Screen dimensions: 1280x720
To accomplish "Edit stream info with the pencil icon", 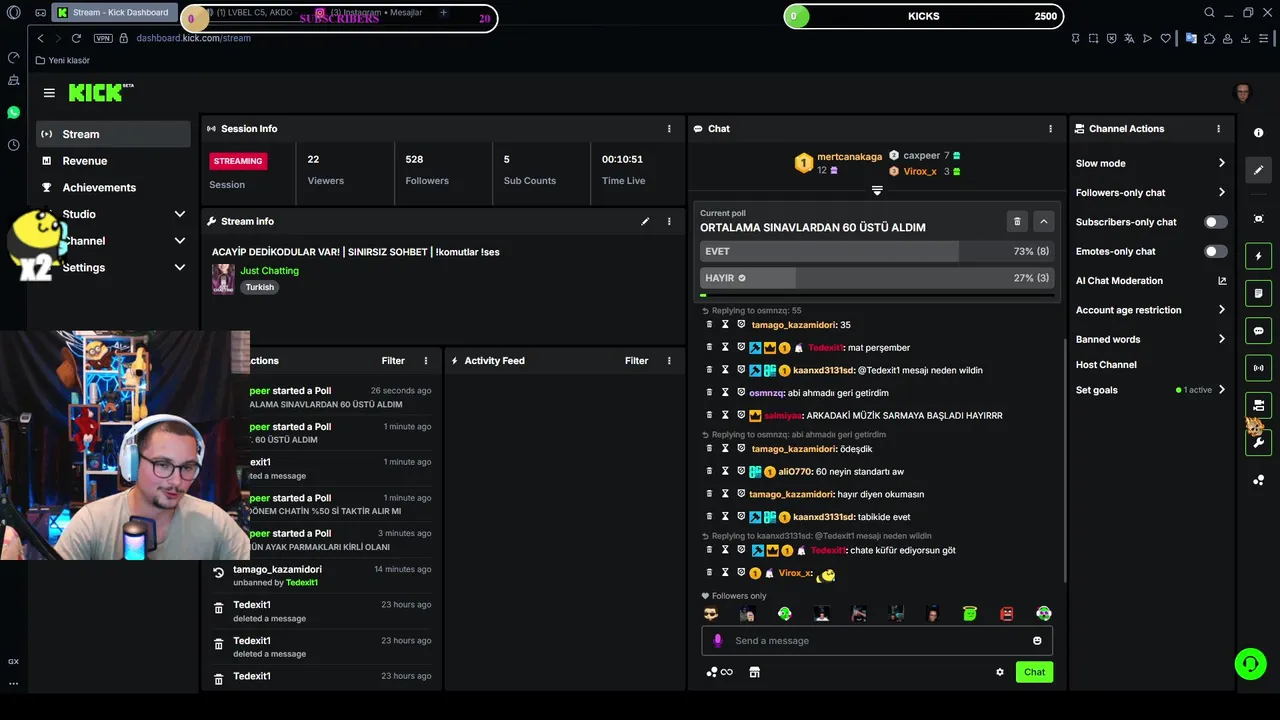I will click(645, 222).
